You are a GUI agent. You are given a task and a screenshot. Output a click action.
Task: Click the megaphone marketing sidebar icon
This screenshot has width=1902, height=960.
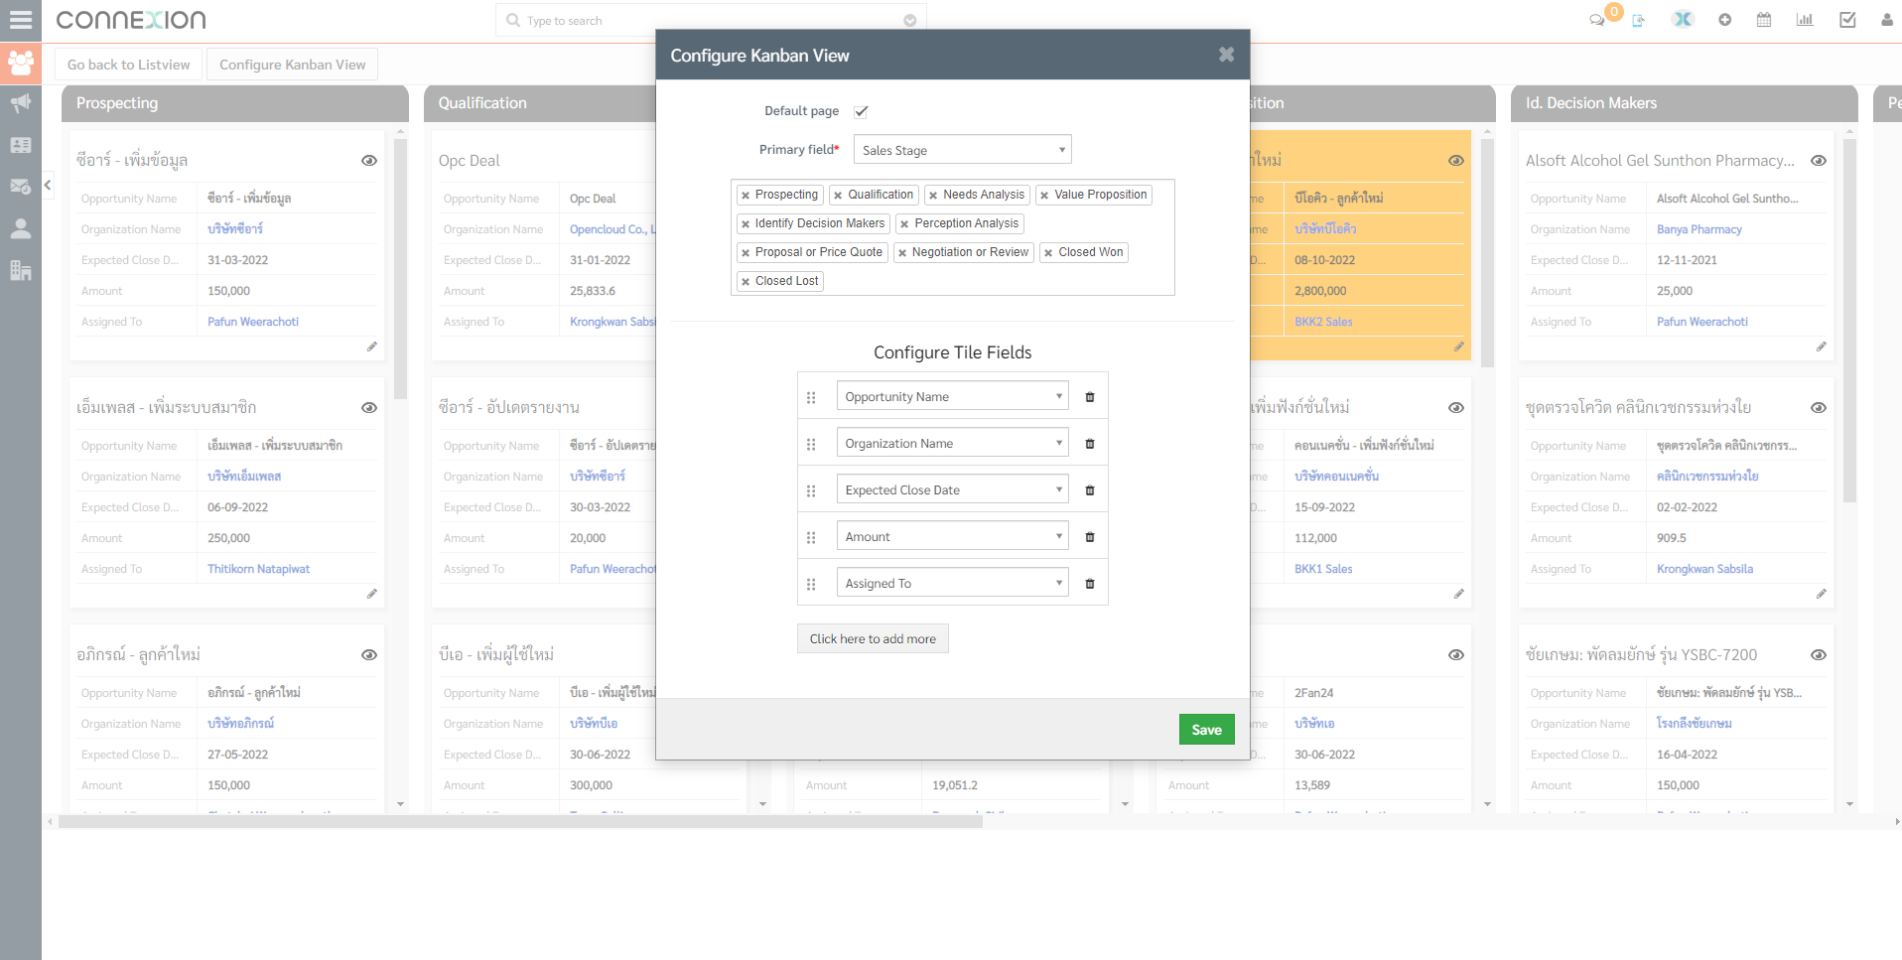pos(20,103)
